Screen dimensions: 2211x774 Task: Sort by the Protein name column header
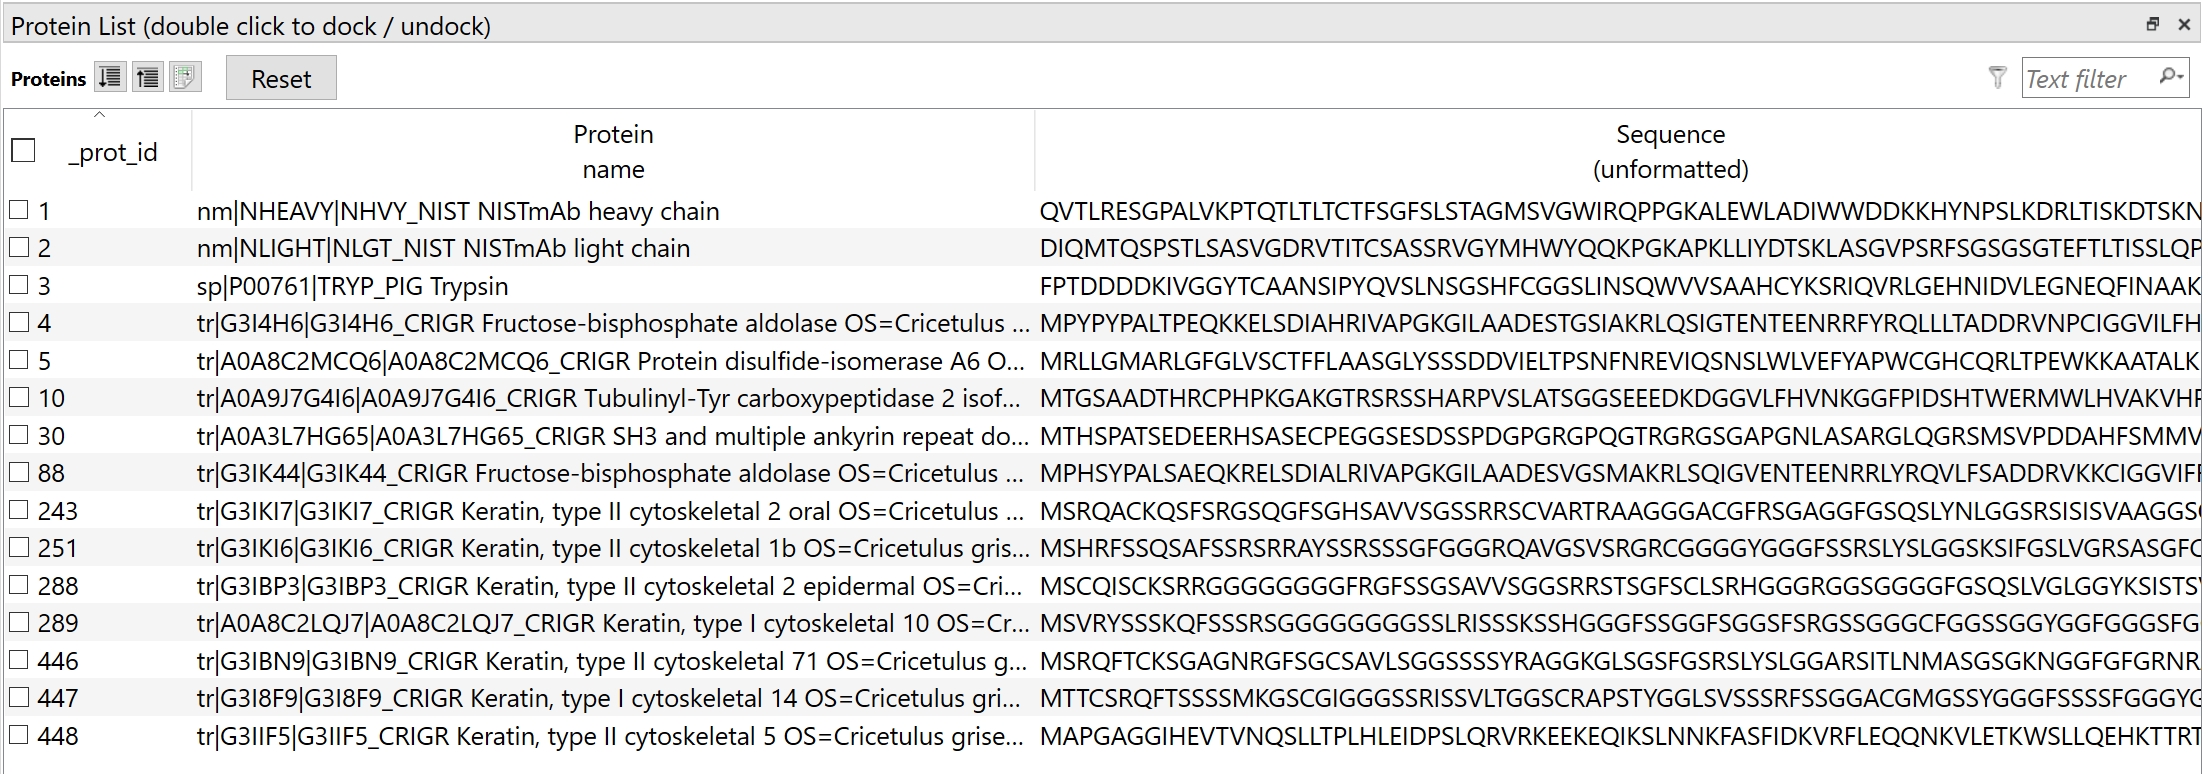[613, 151]
